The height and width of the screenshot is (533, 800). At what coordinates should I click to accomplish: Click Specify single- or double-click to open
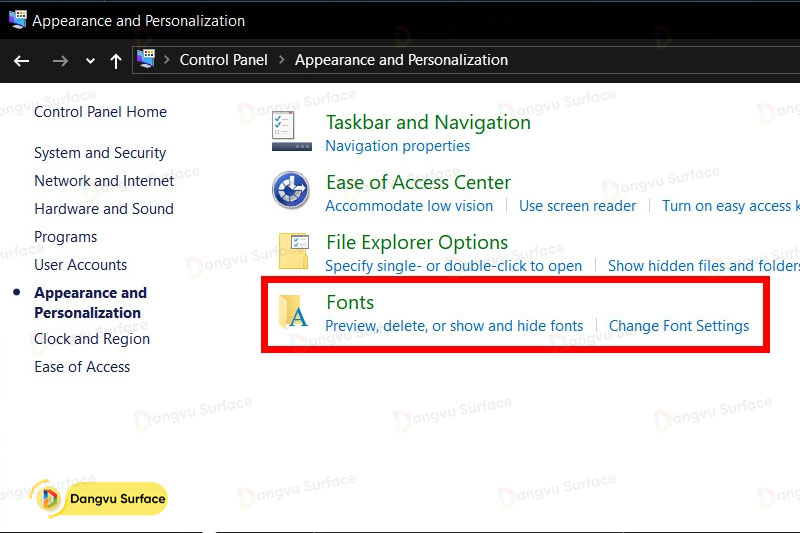click(454, 266)
